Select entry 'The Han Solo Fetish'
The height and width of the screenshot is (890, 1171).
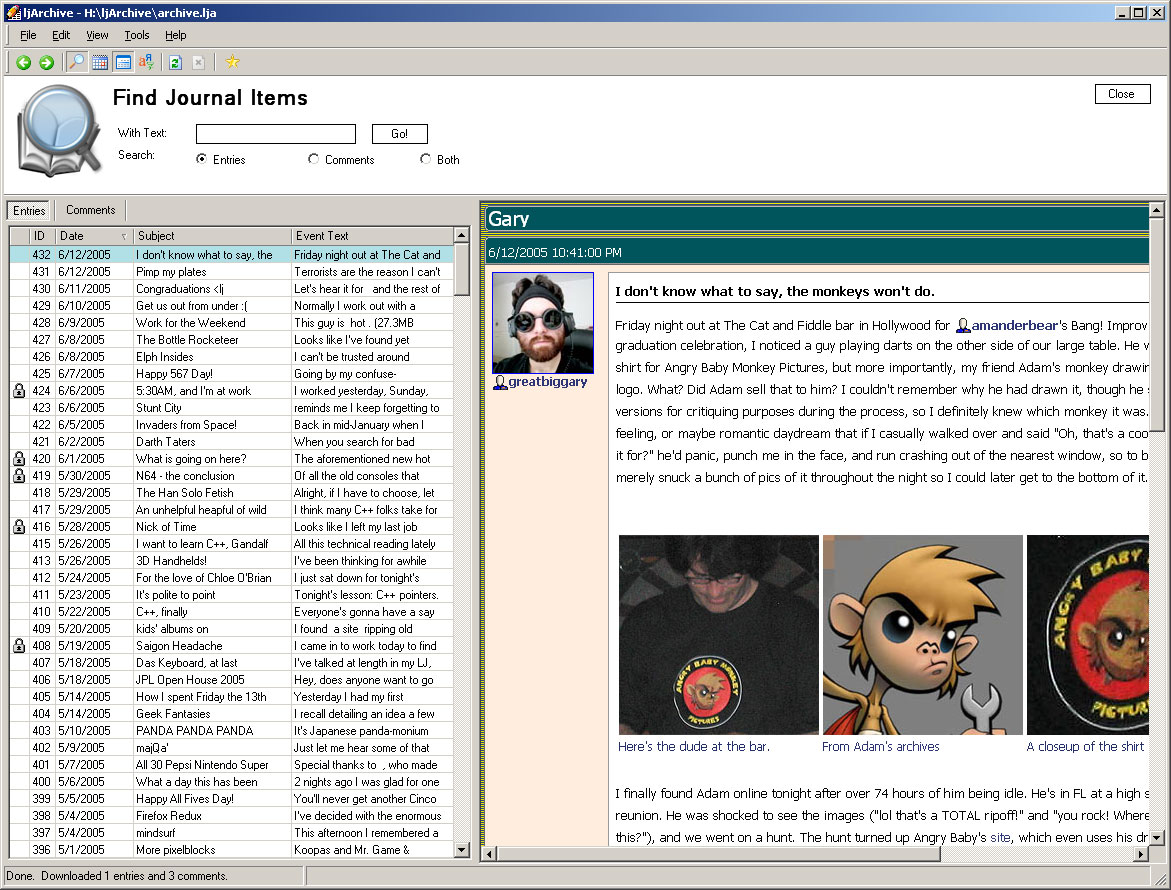pyautogui.click(x=232, y=493)
